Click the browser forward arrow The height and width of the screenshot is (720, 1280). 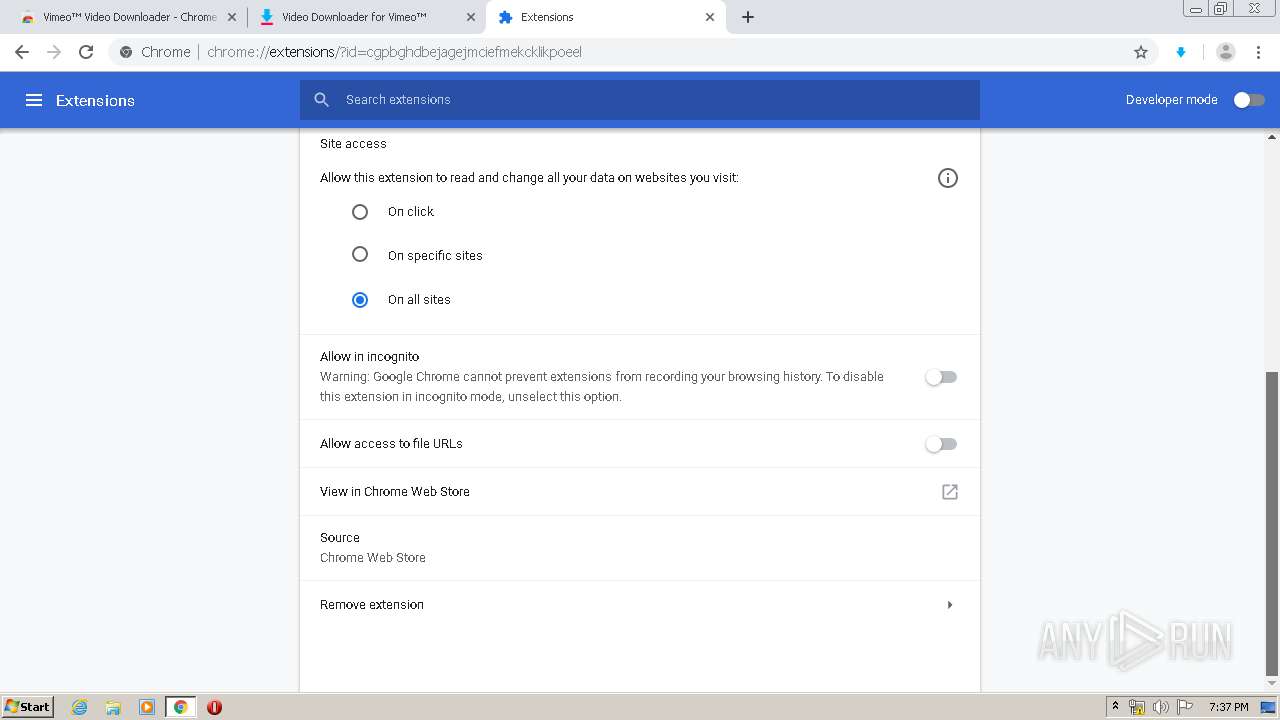point(54,52)
